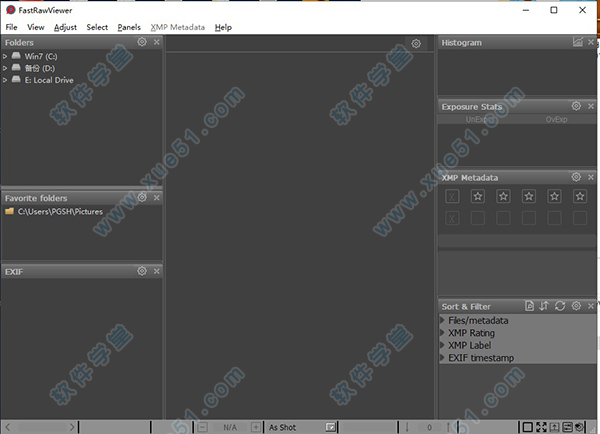Expand the XMP Label filter section
600x434 pixels.
[442, 345]
